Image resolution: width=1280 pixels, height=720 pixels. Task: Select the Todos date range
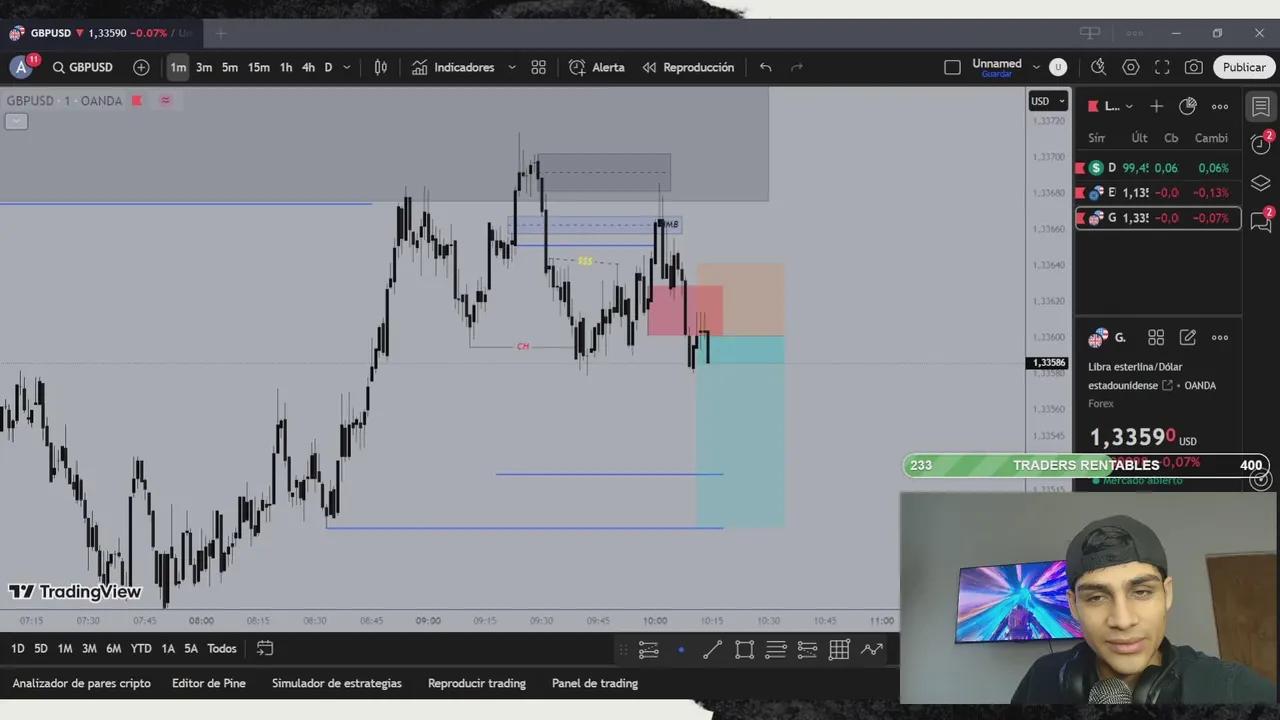coord(222,649)
